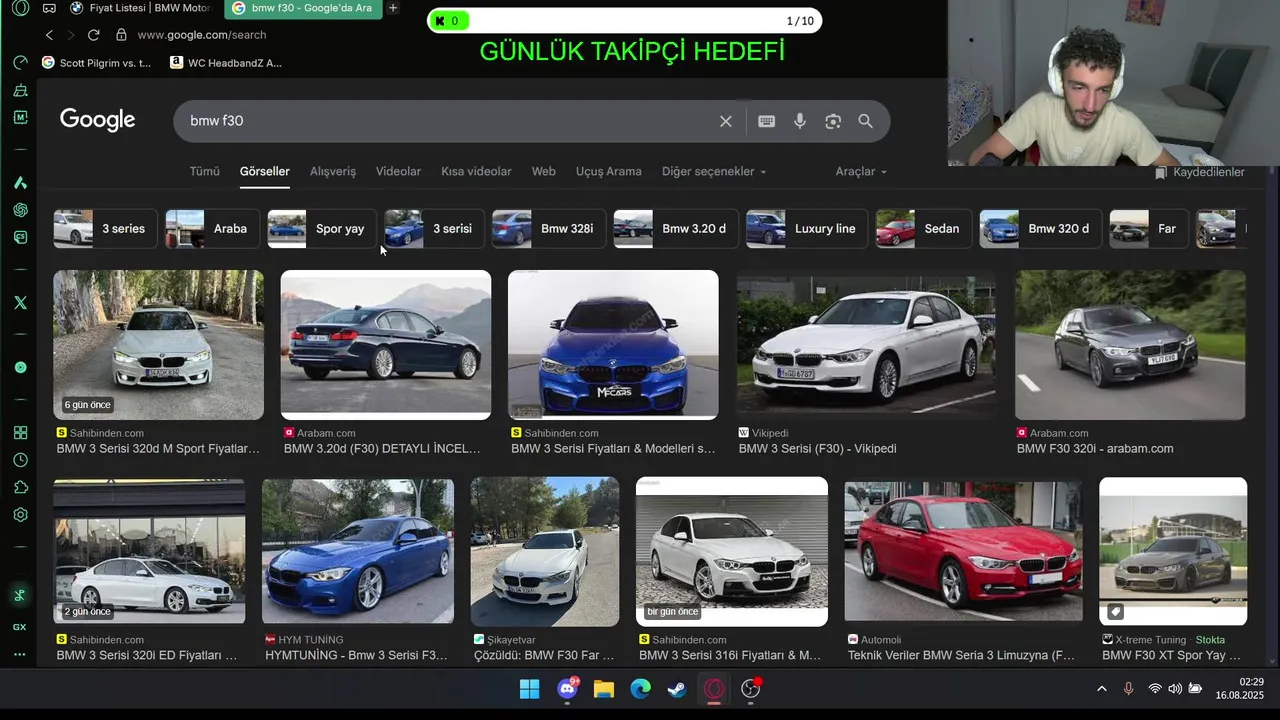1280x720 pixels.
Task: Clear the Google search box text
Action: pyautogui.click(x=726, y=121)
